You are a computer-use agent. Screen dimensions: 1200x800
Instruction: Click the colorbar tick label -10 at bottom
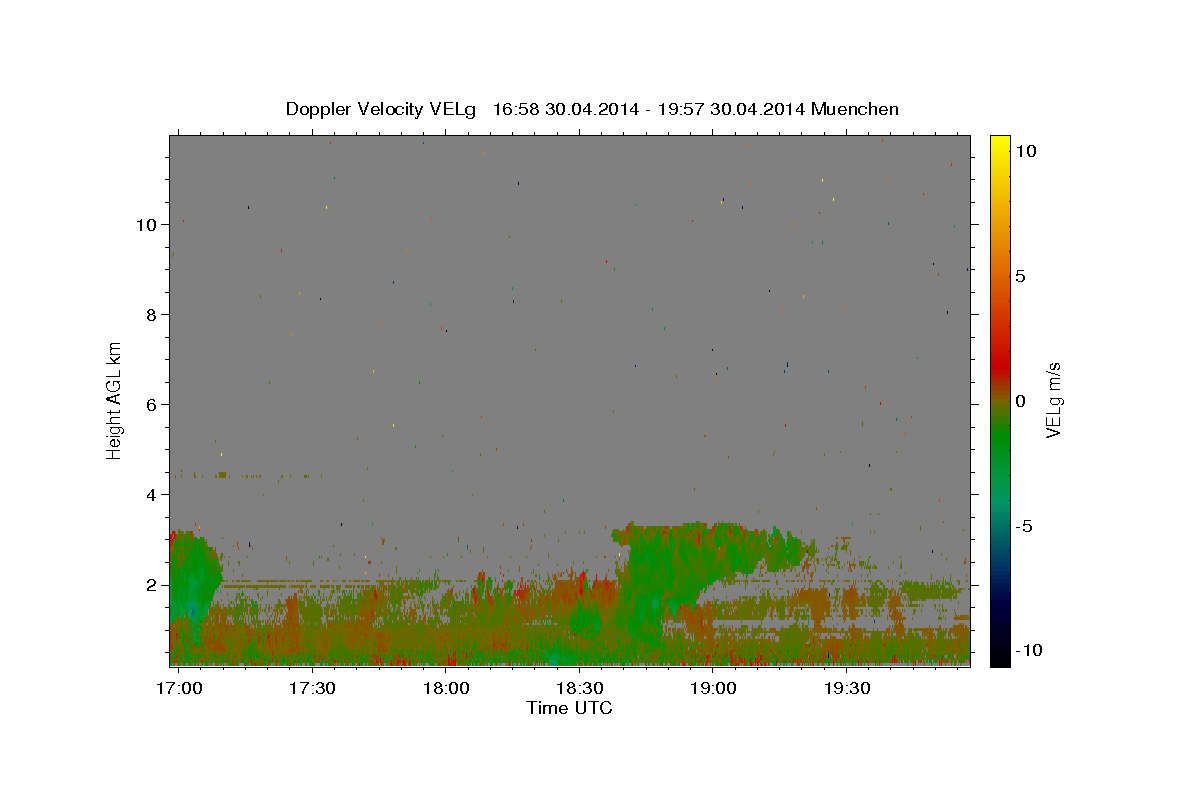1028,650
